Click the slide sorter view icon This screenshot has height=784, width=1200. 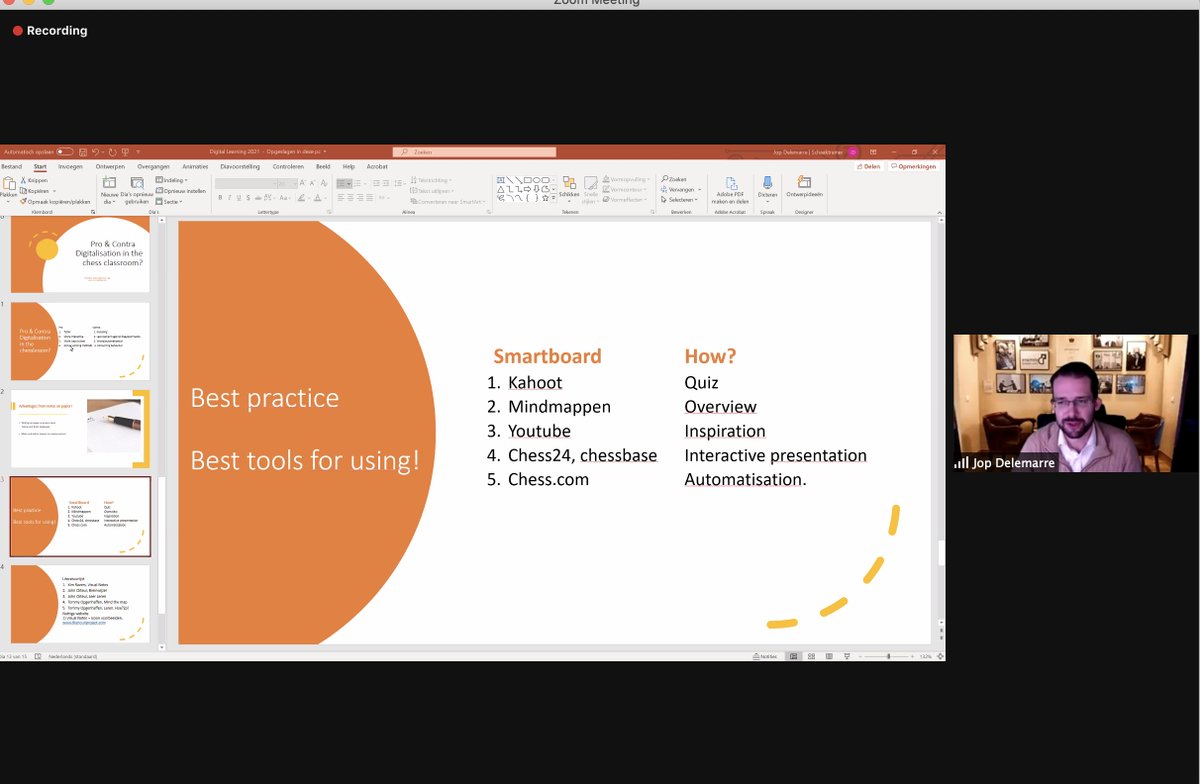[x=811, y=656]
